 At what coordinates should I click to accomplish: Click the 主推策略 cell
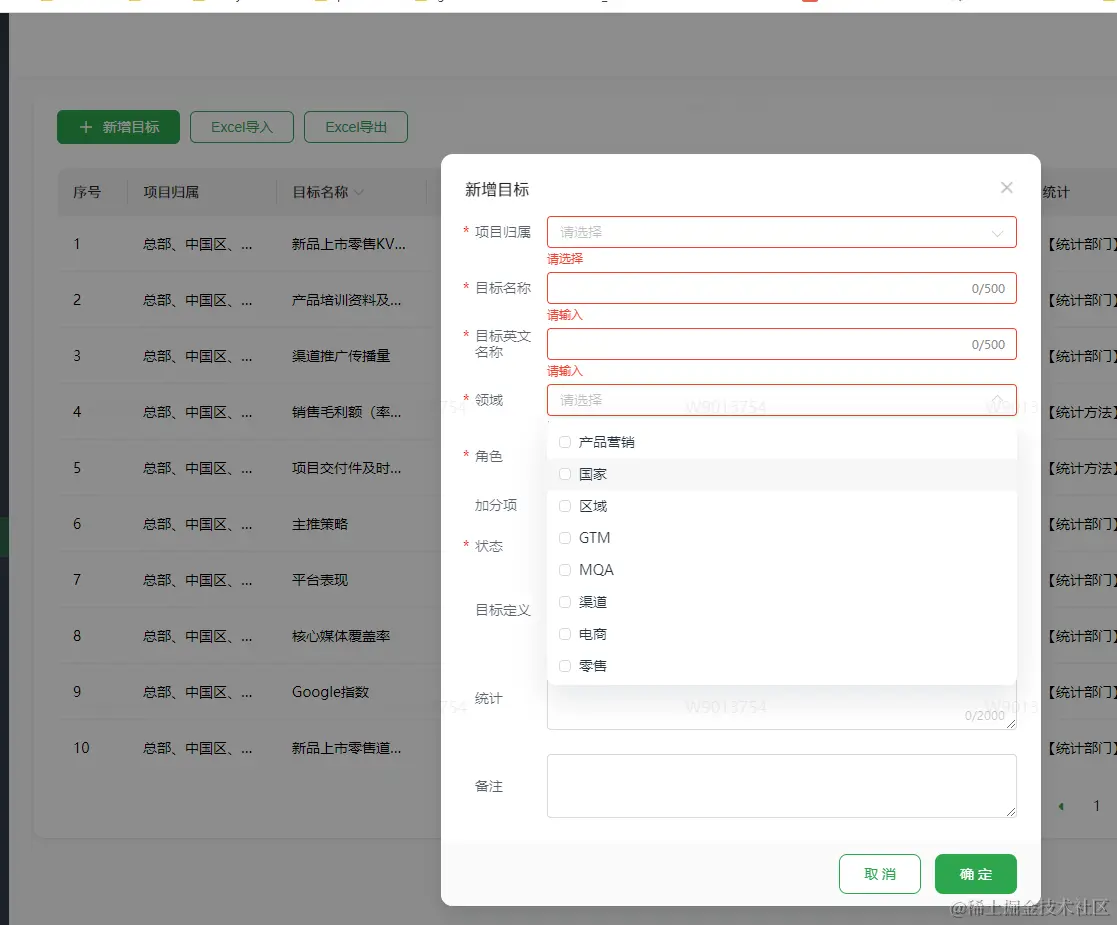tap(320, 524)
